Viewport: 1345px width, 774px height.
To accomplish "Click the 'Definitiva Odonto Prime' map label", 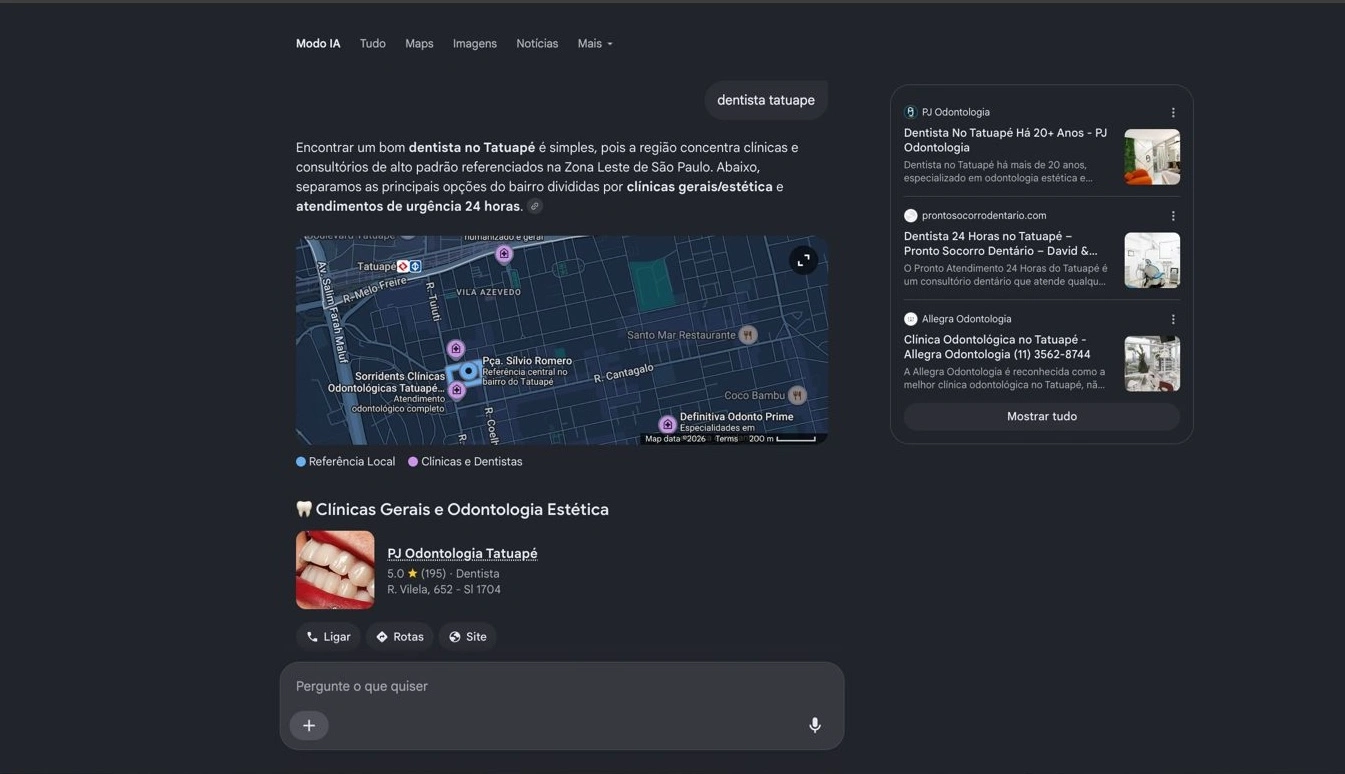I will point(737,417).
